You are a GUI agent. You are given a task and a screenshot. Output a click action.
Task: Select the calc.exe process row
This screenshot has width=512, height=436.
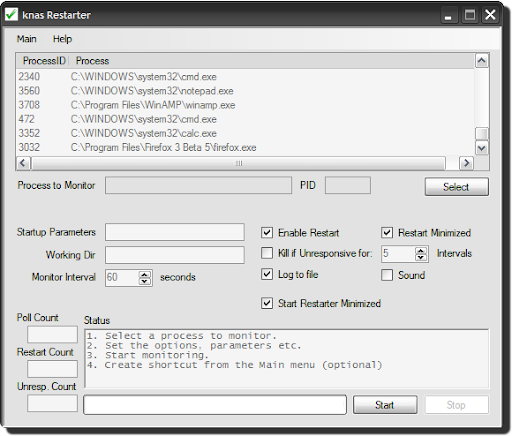pyautogui.click(x=245, y=133)
